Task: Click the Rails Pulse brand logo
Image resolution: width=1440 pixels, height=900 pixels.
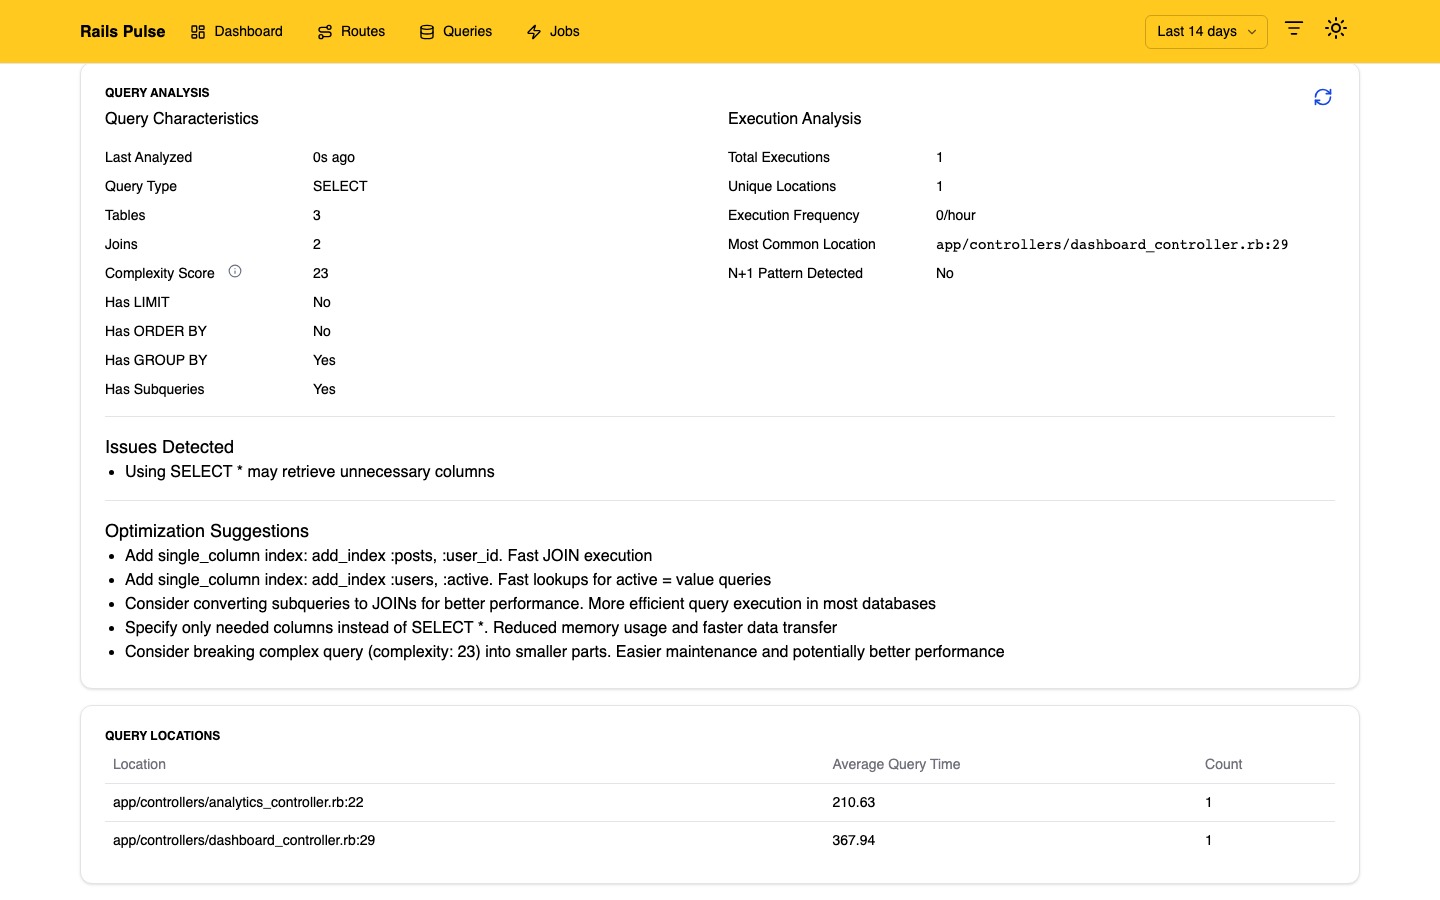Action: (122, 31)
